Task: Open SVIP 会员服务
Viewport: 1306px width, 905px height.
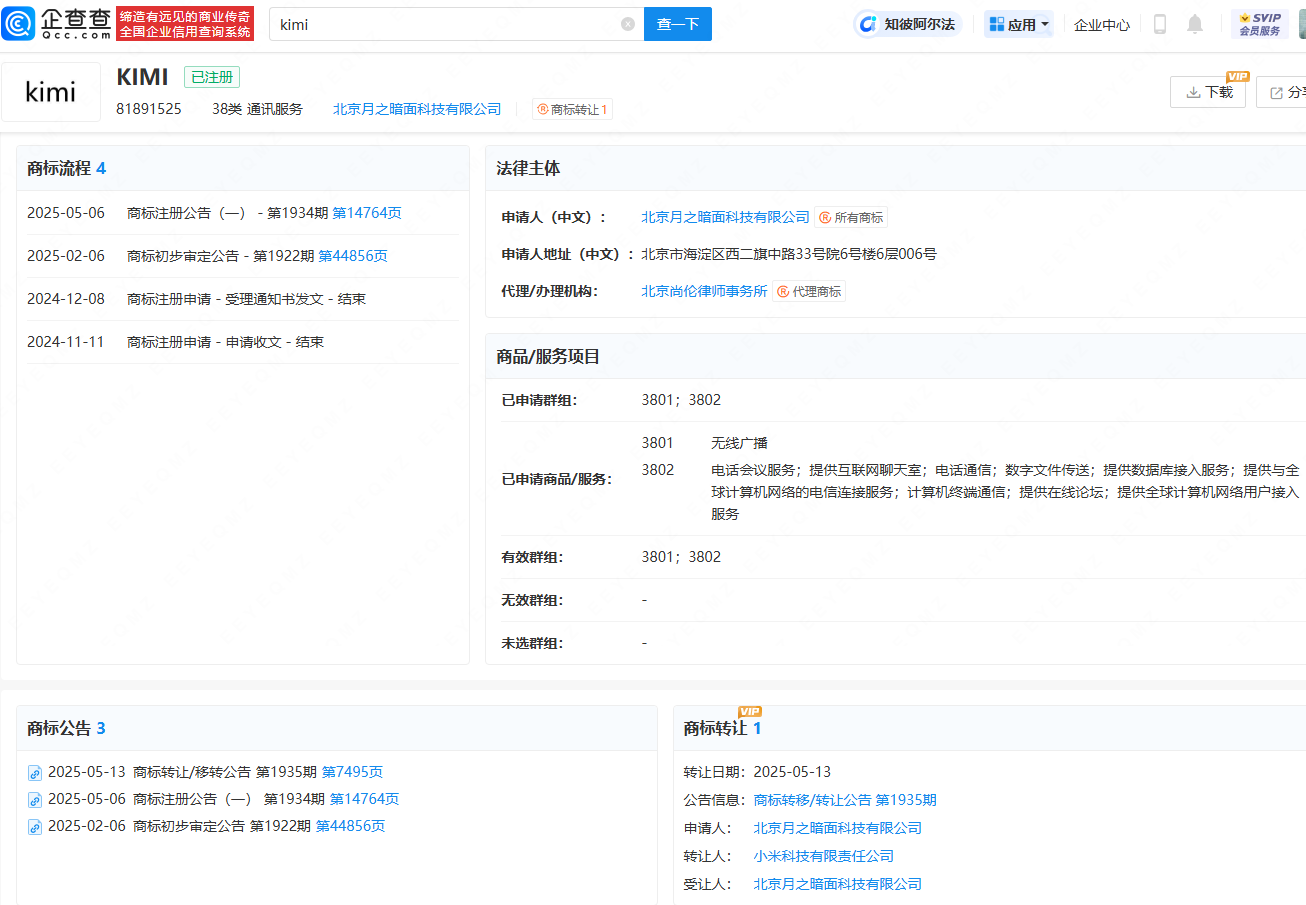Action: [x=1259, y=24]
